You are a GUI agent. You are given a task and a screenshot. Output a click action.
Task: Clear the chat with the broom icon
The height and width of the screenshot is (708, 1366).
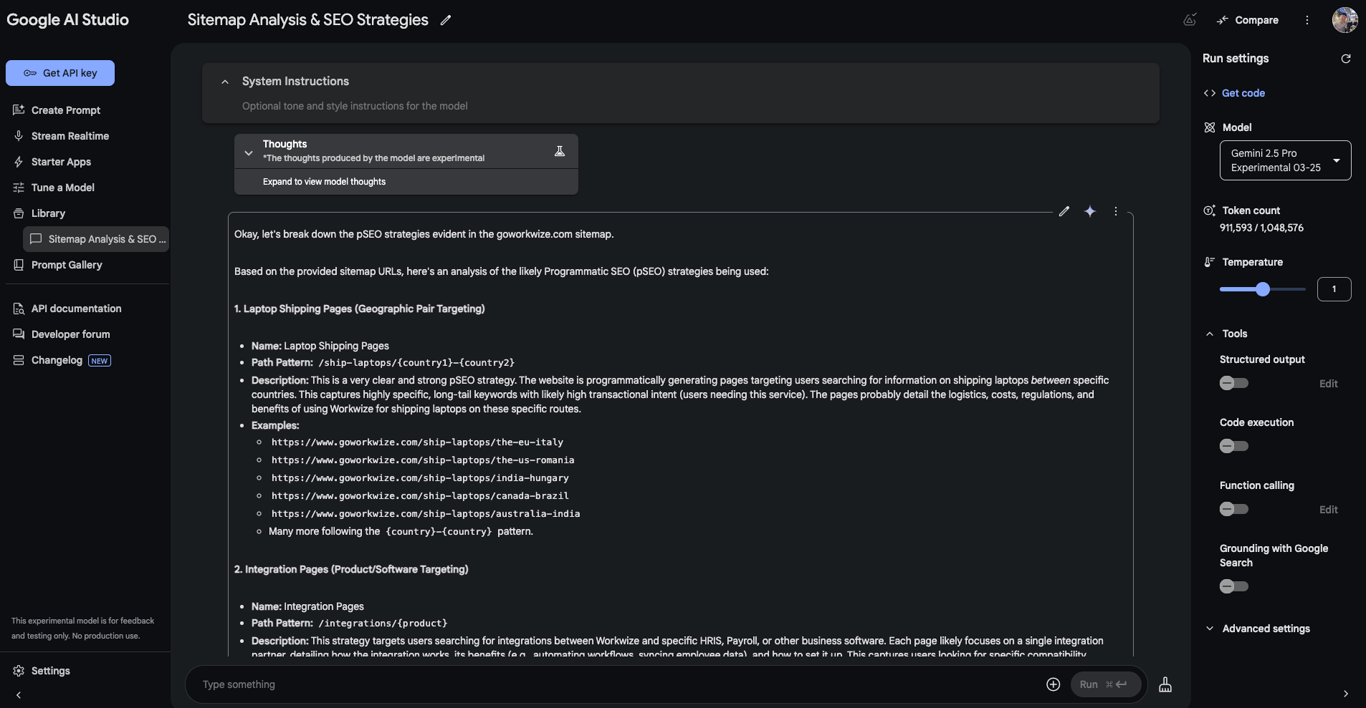[x=1165, y=685]
